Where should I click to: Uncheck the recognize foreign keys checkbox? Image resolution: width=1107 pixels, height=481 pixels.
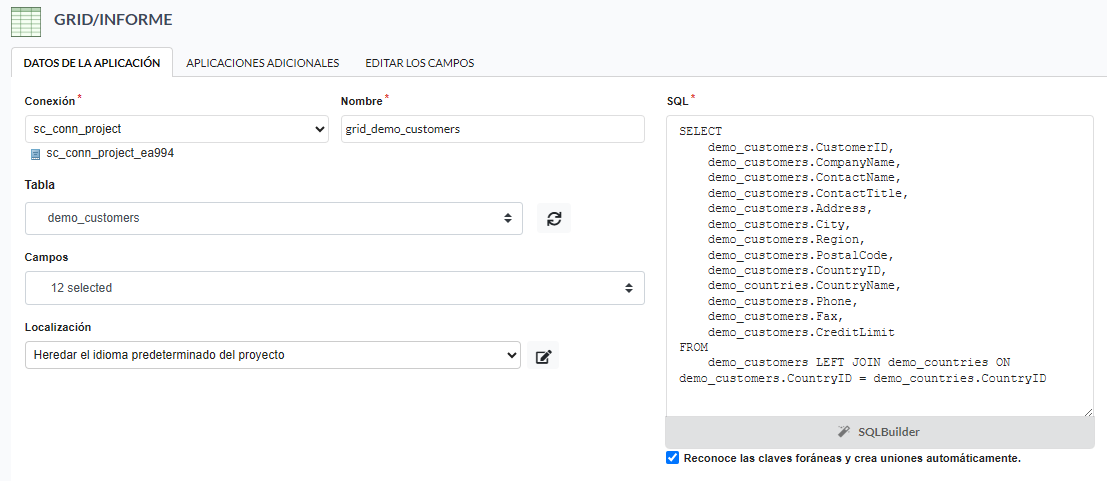tap(673, 458)
